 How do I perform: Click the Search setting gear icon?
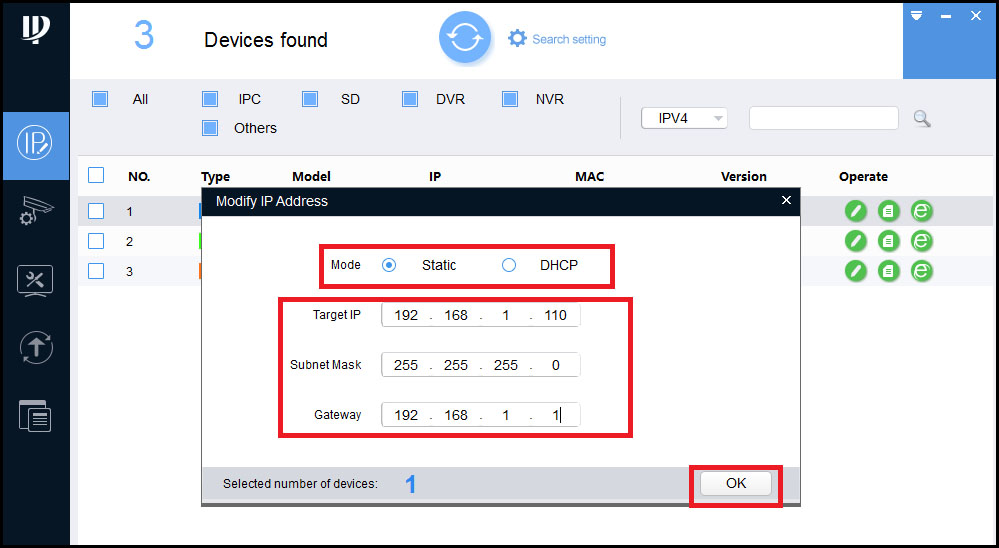pyautogui.click(x=517, y=38)
